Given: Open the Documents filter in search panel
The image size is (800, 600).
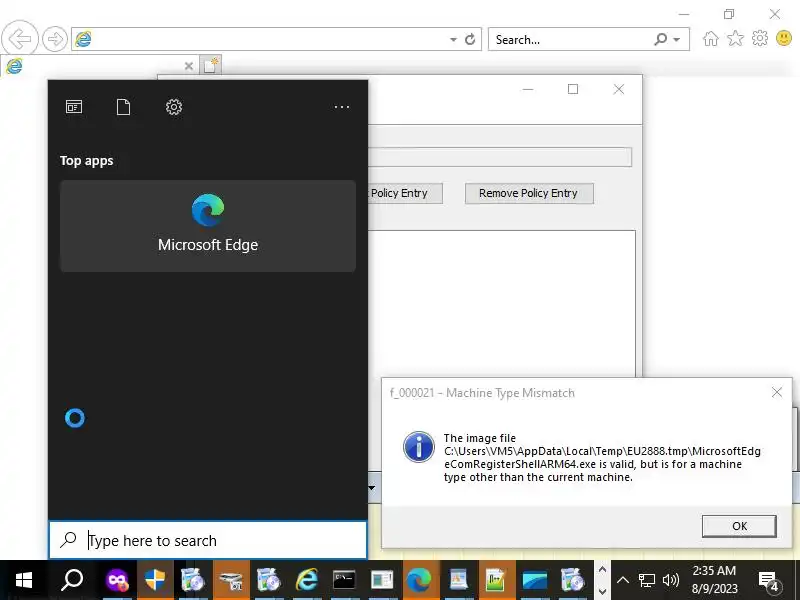Looking at the screenshot, I should tap(123, 107).
